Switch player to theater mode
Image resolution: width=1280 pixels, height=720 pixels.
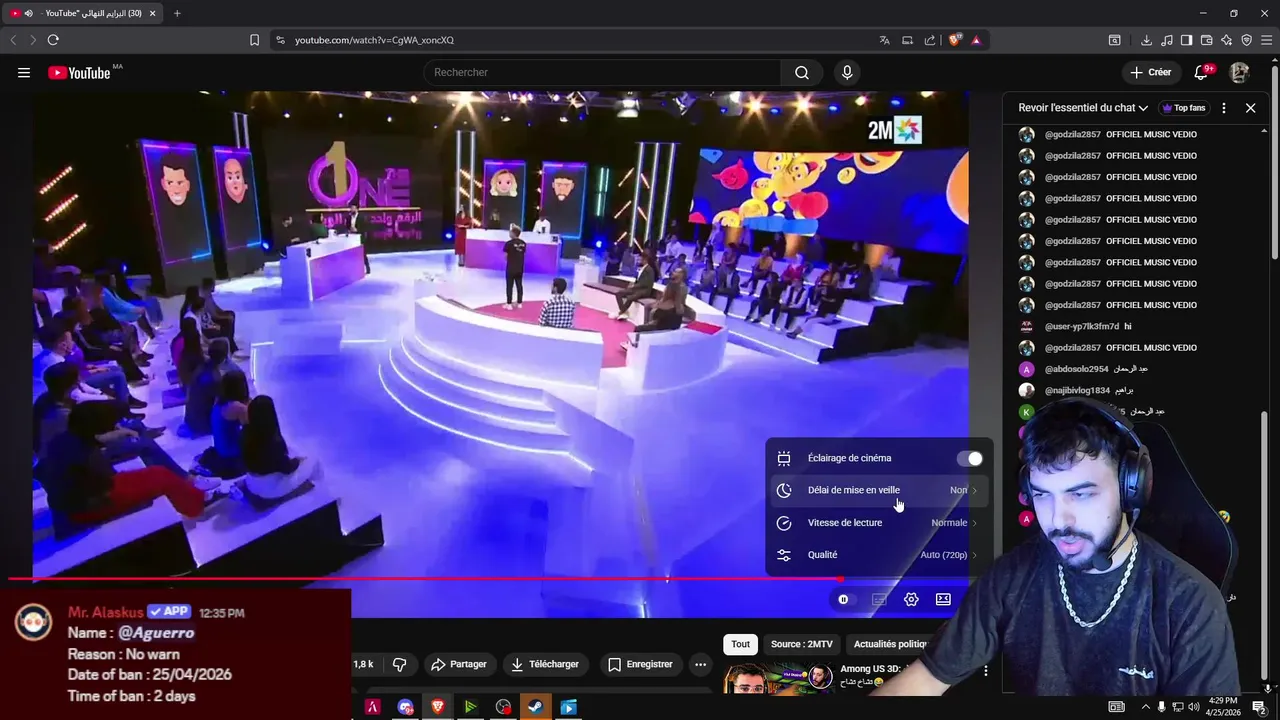(x=943, y=599)
